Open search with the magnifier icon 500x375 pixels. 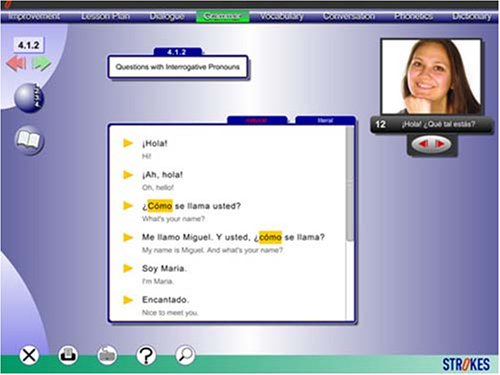click(185, 355)
